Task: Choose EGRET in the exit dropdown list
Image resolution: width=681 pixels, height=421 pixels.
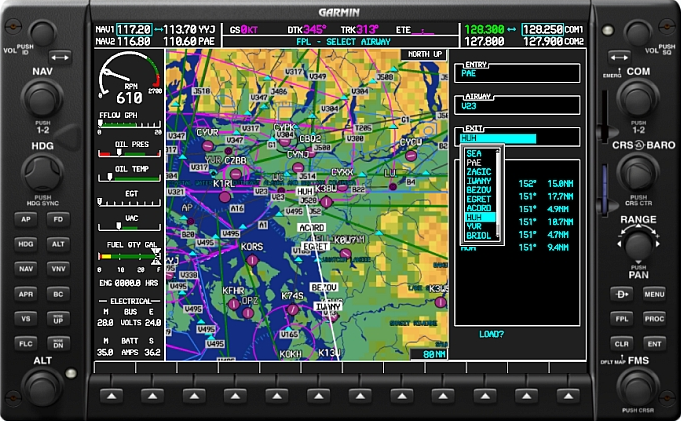Action: [479, 198]
